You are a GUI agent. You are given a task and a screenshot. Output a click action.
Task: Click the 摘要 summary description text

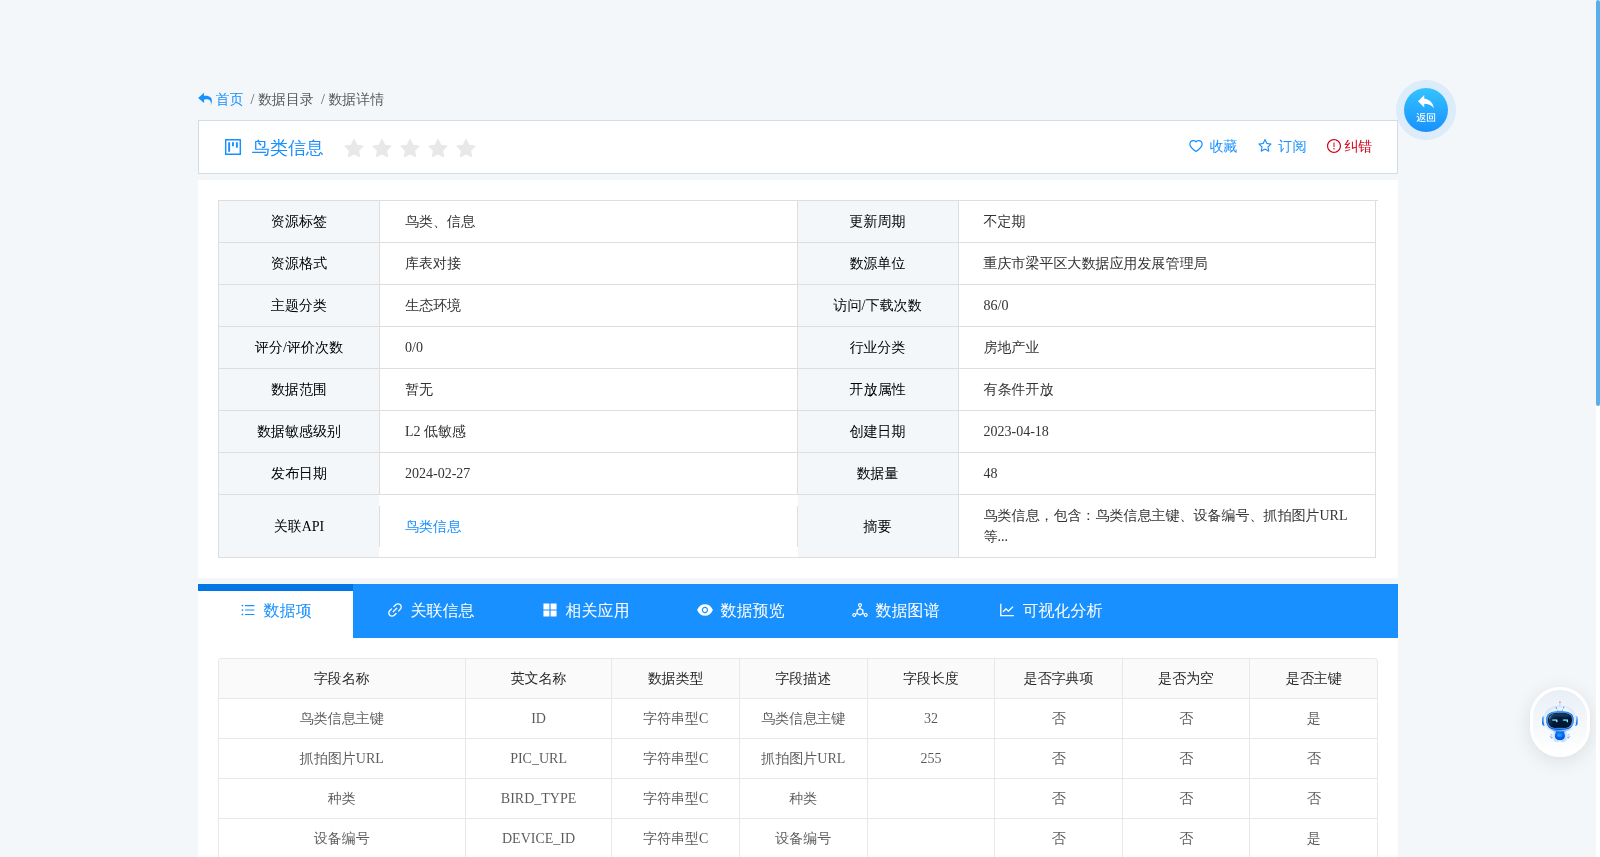pos(1165,526)
